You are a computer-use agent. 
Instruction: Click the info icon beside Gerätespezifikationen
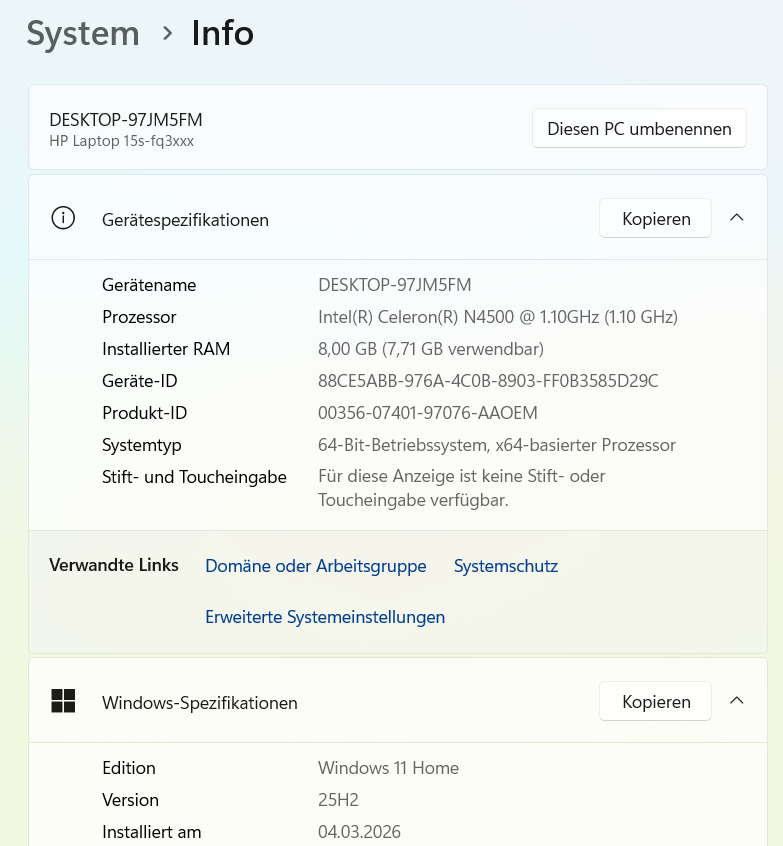coord(63,219)
